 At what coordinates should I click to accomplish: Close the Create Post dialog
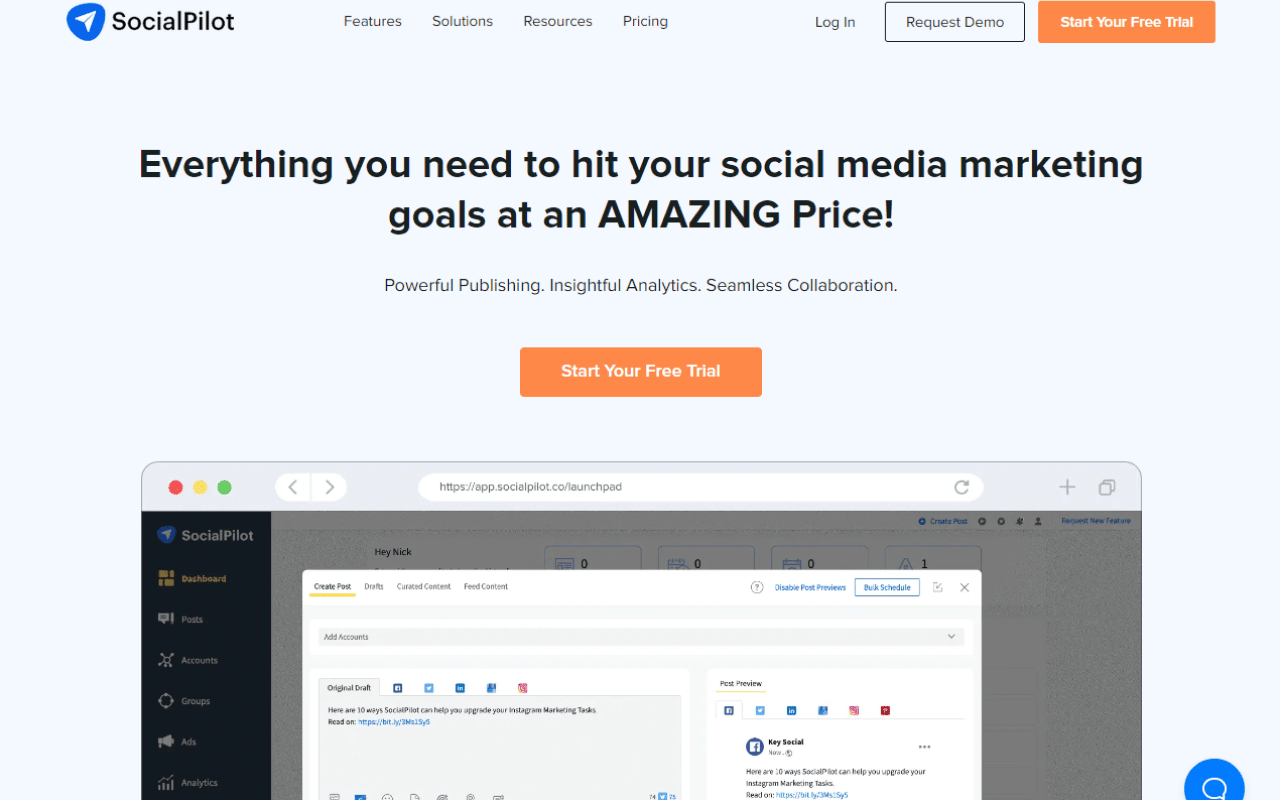965,588
